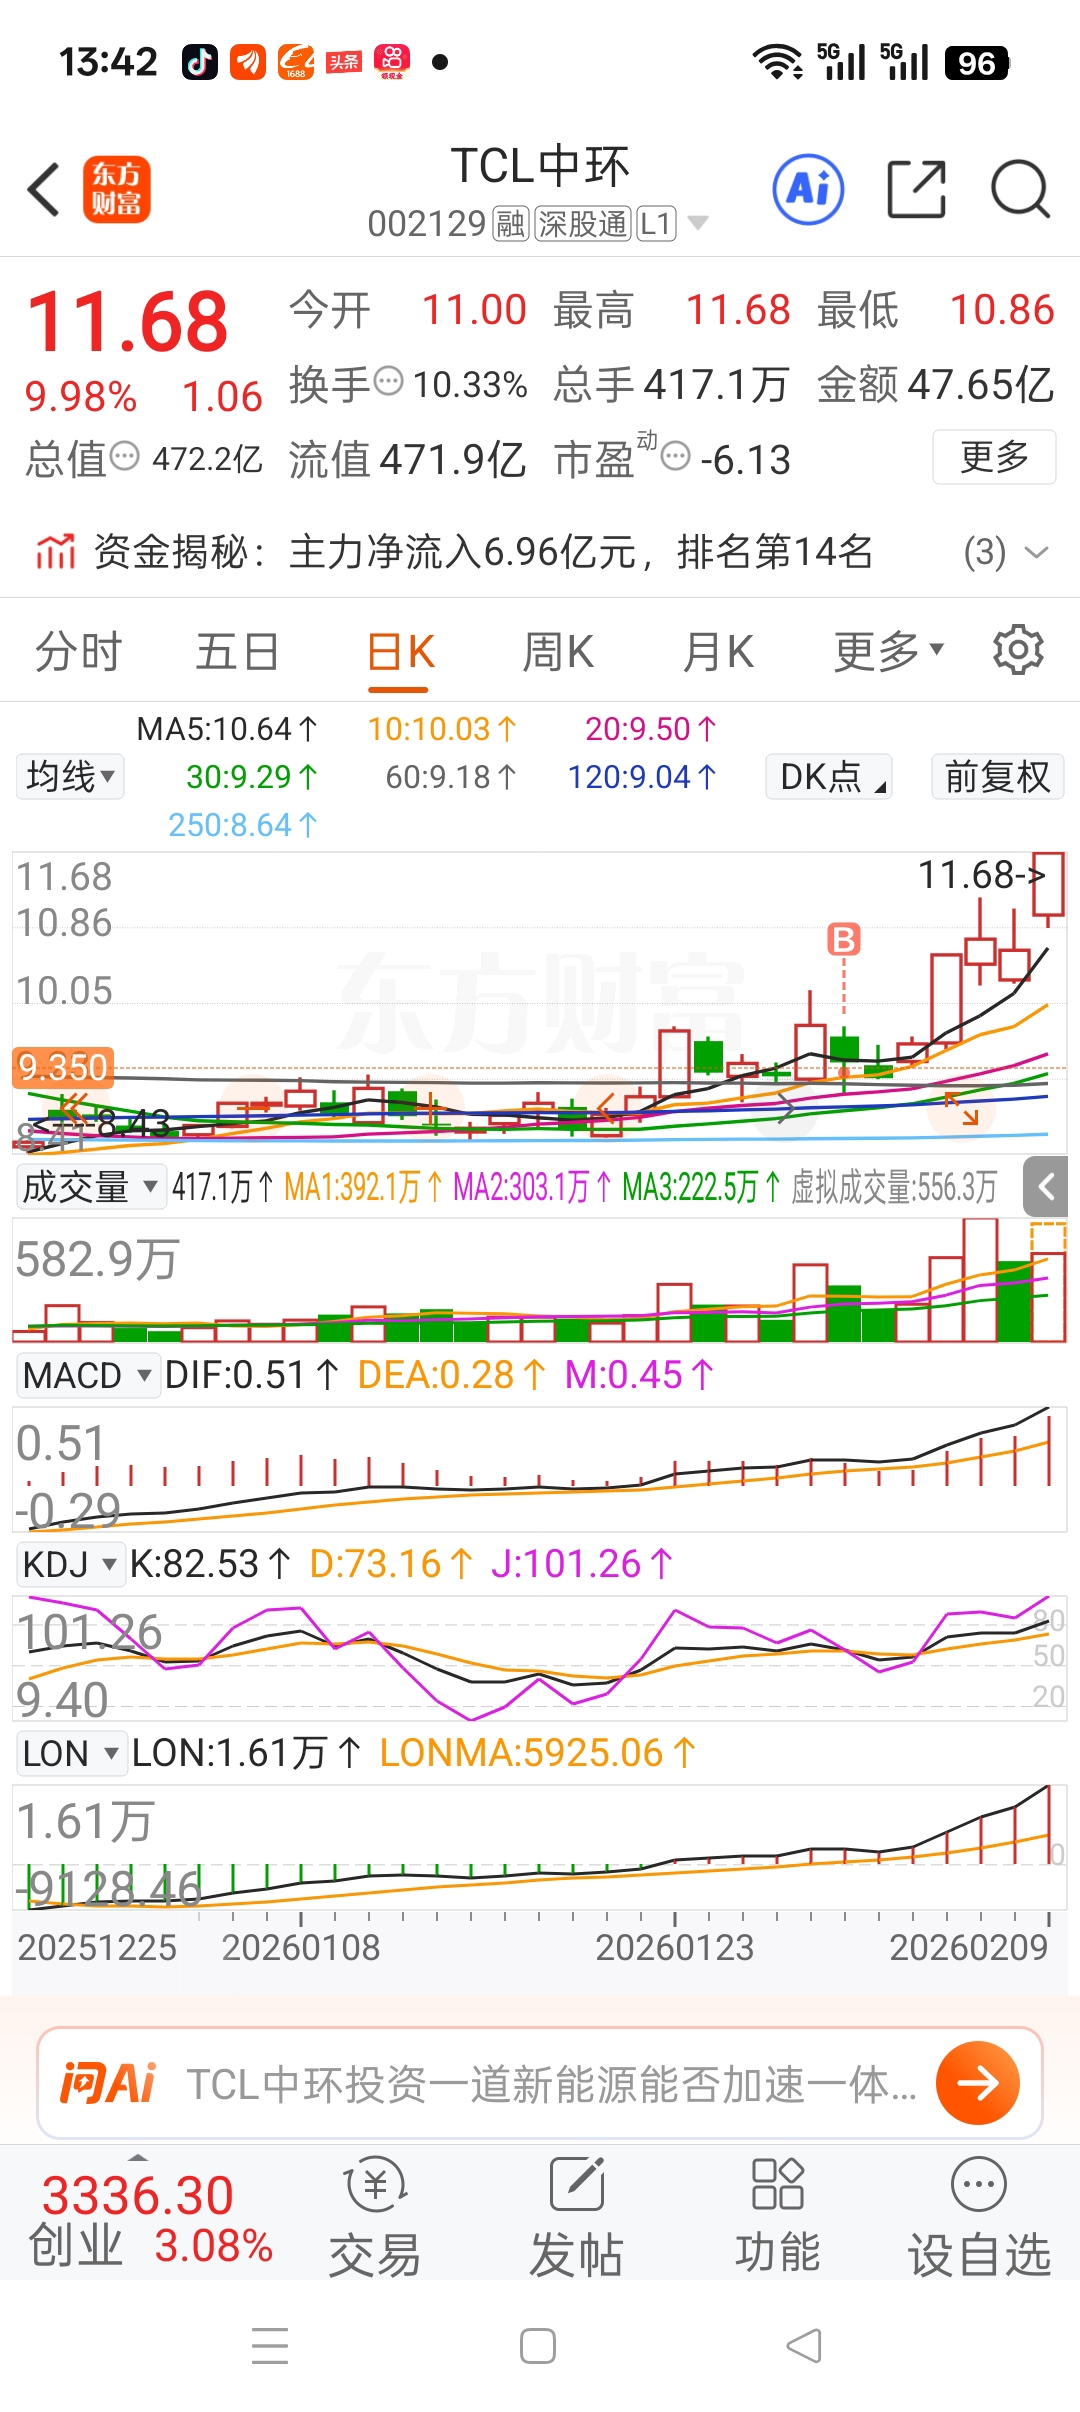Tap TCL中环 stock title
This screenshot has height=2412, width=1080.
coord(540,166)
